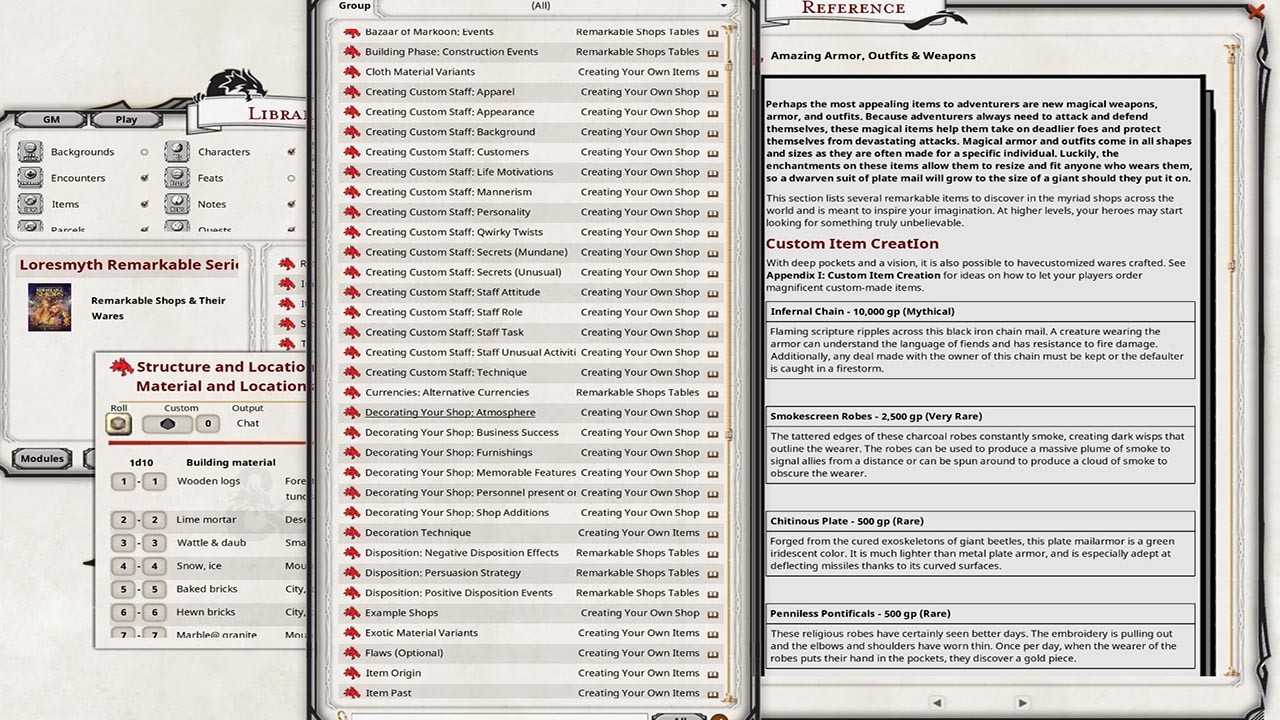
Task: Click the Roll dice icon
Action: pyautogui.click(x=117, y=423)
